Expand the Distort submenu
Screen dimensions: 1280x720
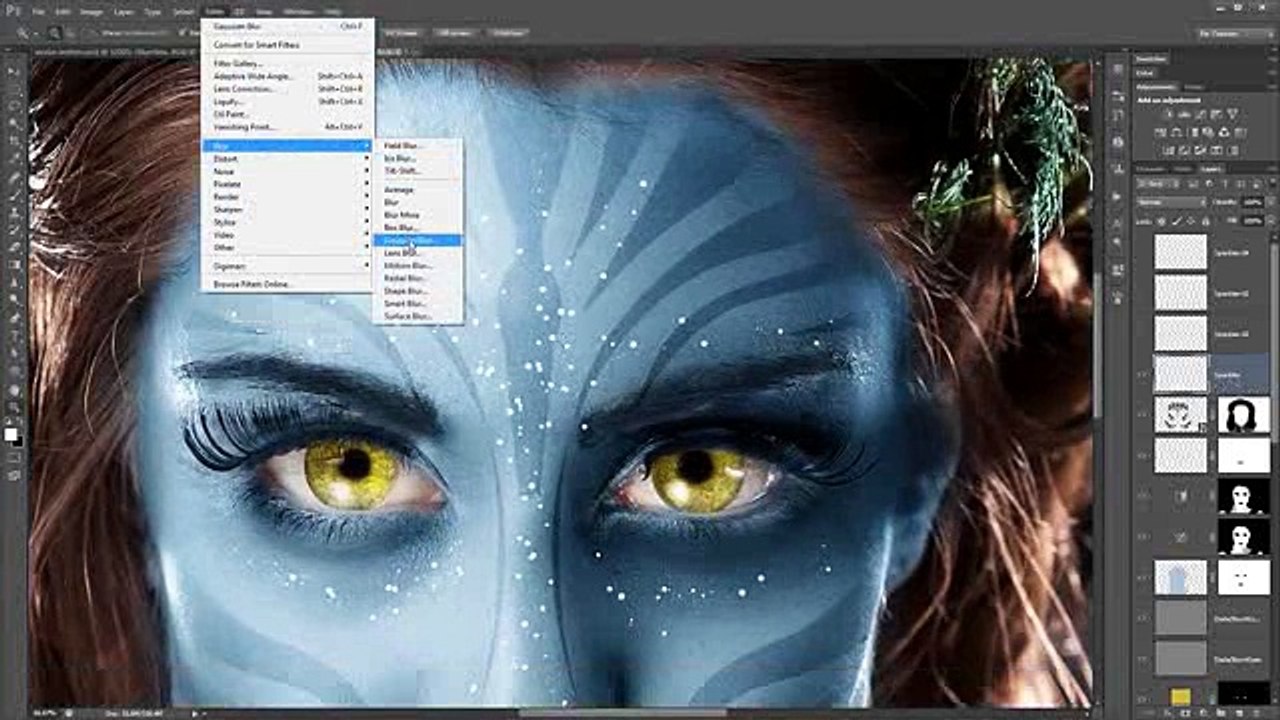pos(287,159)
